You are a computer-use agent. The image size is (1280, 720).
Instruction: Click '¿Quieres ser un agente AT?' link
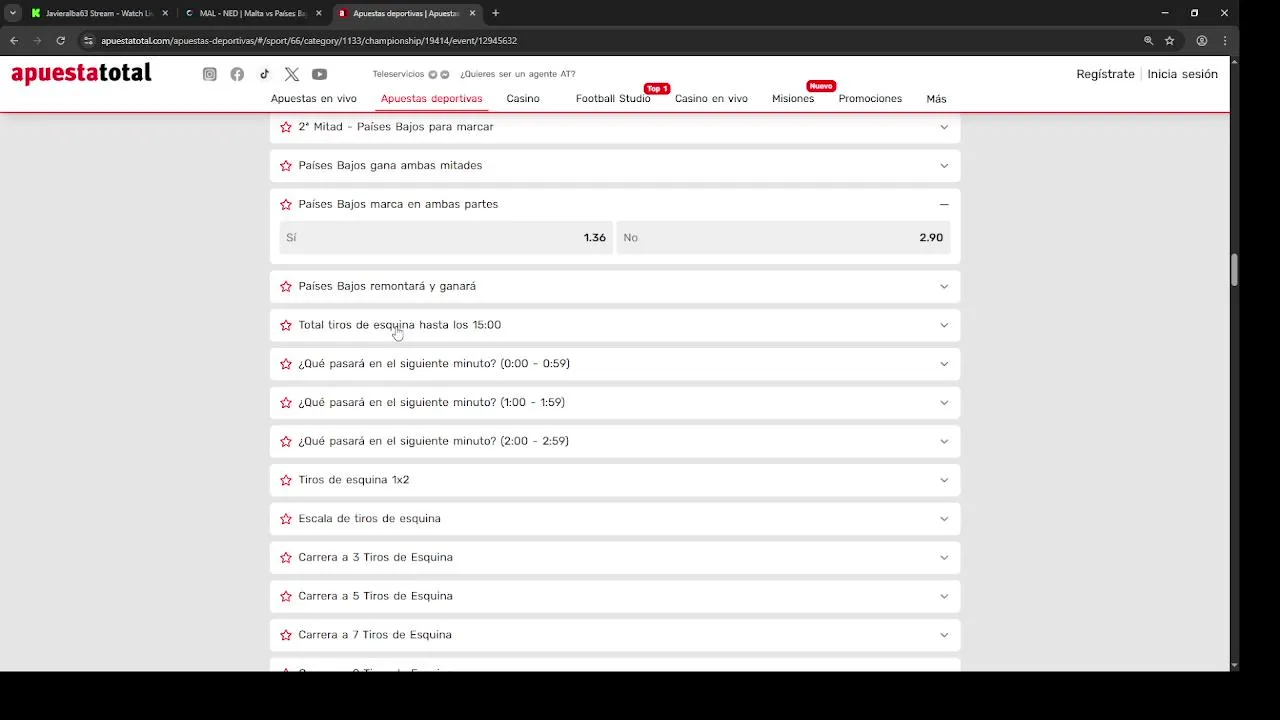[517, 74]
